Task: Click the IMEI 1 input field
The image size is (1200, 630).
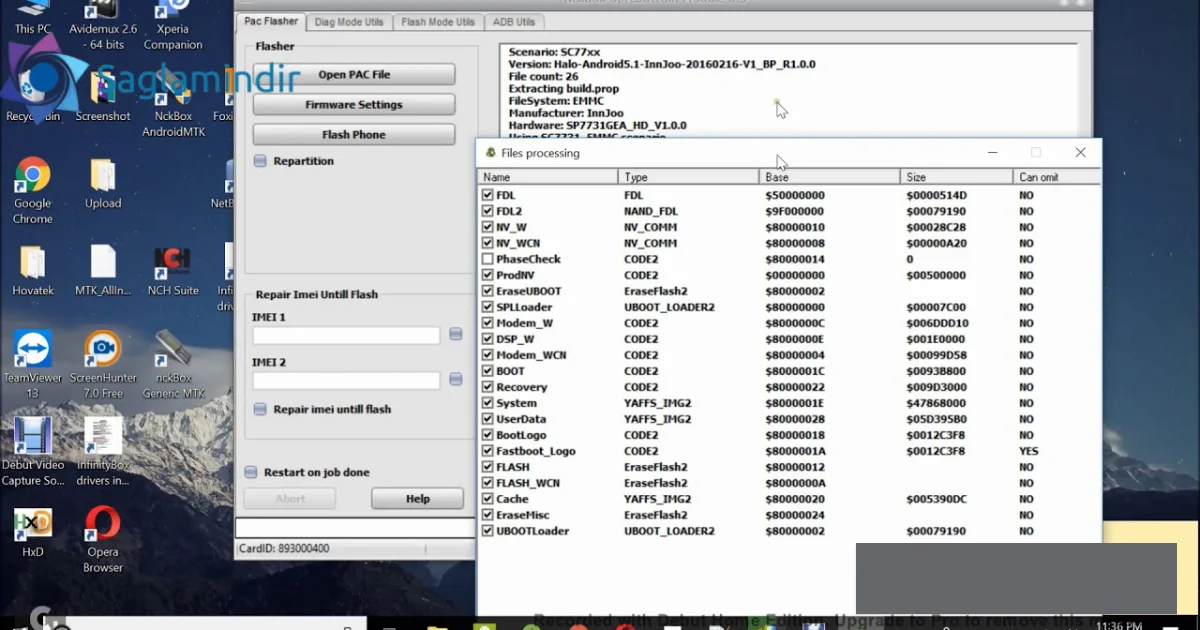Action: click(346, 336)
